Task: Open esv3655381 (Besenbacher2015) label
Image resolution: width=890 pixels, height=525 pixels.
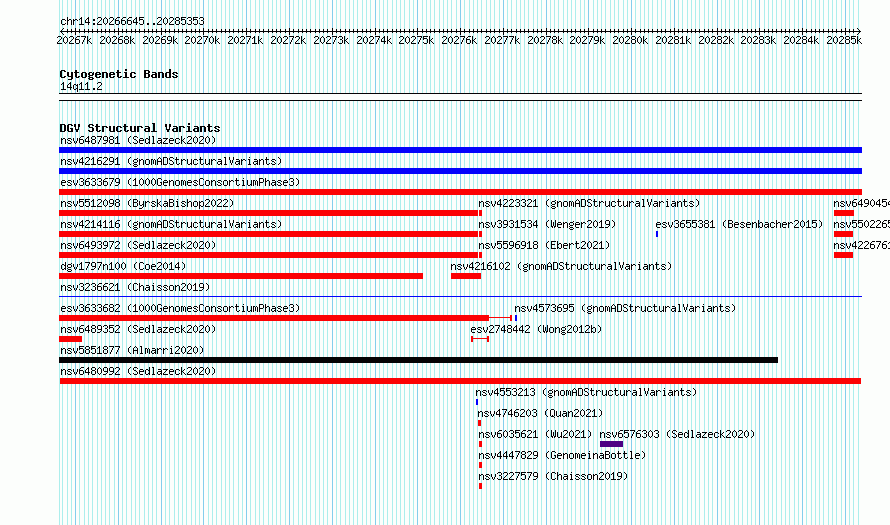Action: (x=739, y=224)
